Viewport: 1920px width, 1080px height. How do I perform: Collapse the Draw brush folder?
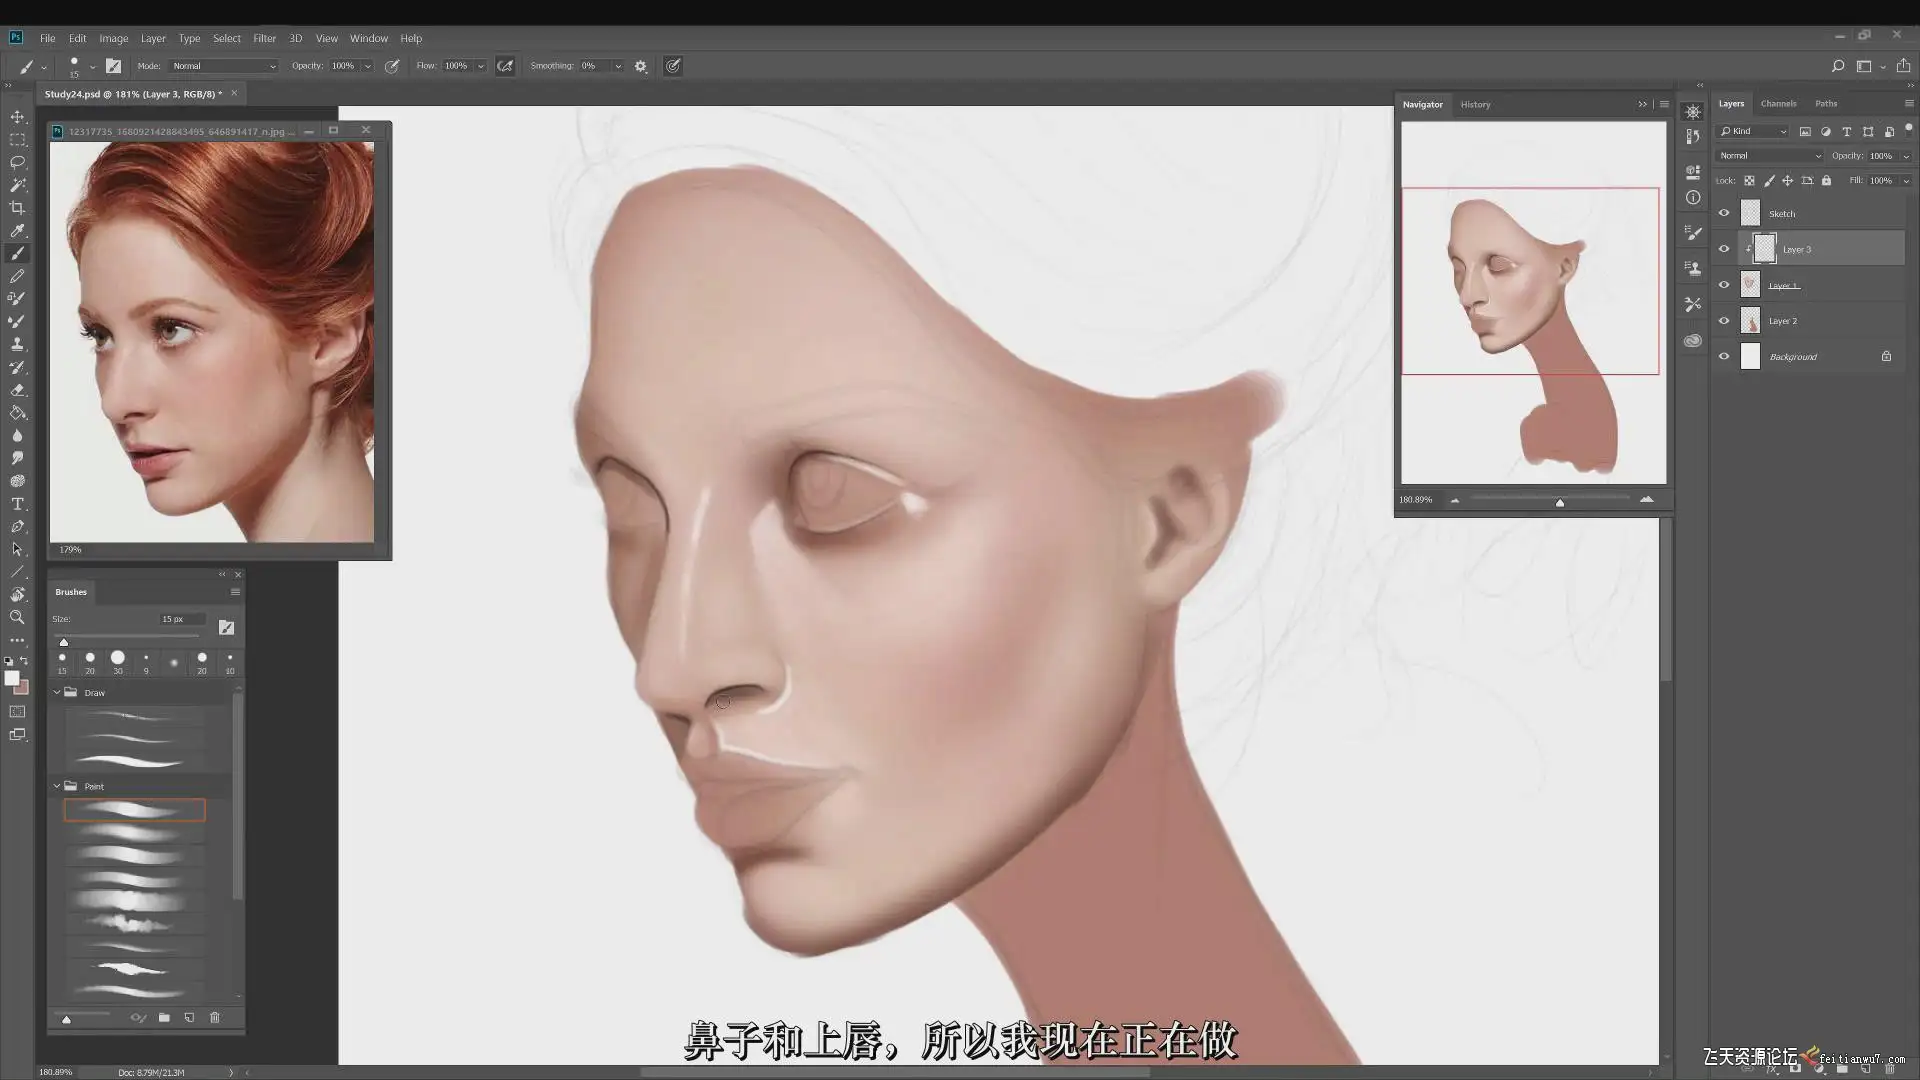[57, 692]
